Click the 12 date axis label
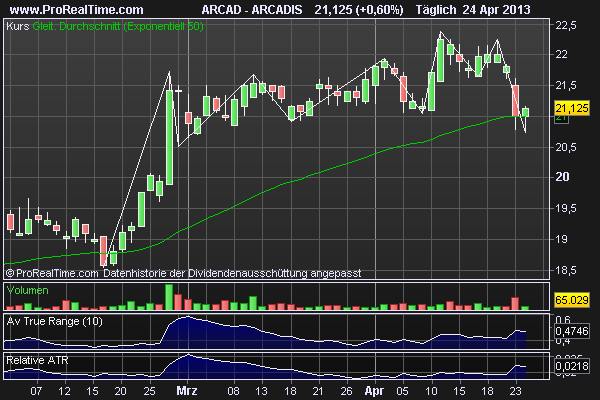The height and width of the screenshot is (400, 600). coord(65,391)
